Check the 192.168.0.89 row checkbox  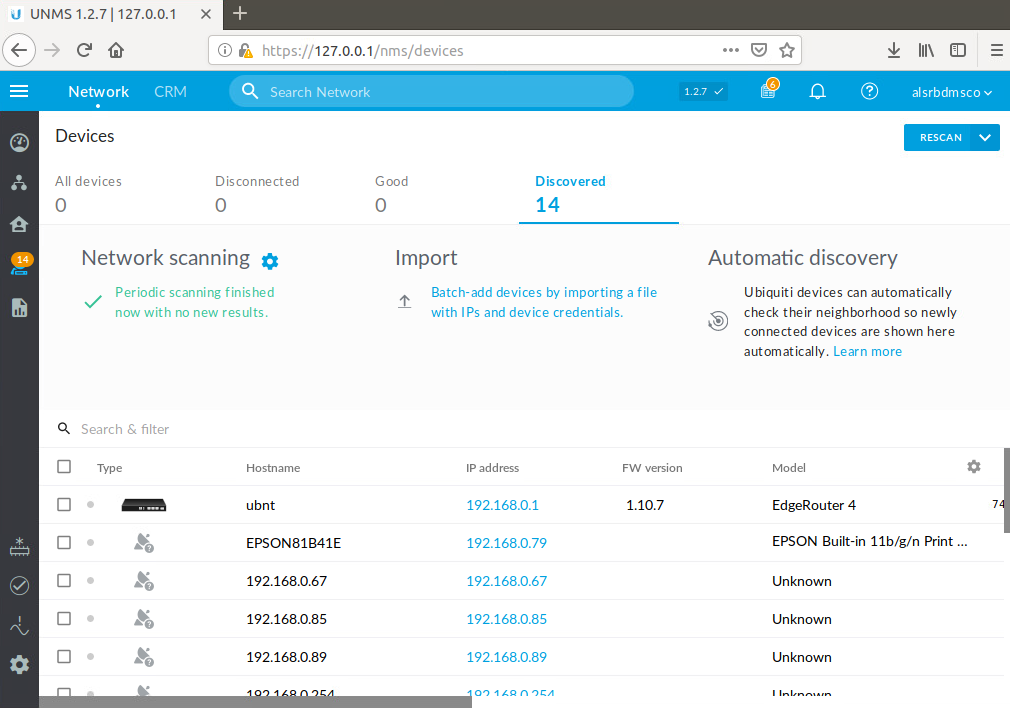(x=64, y=656)
